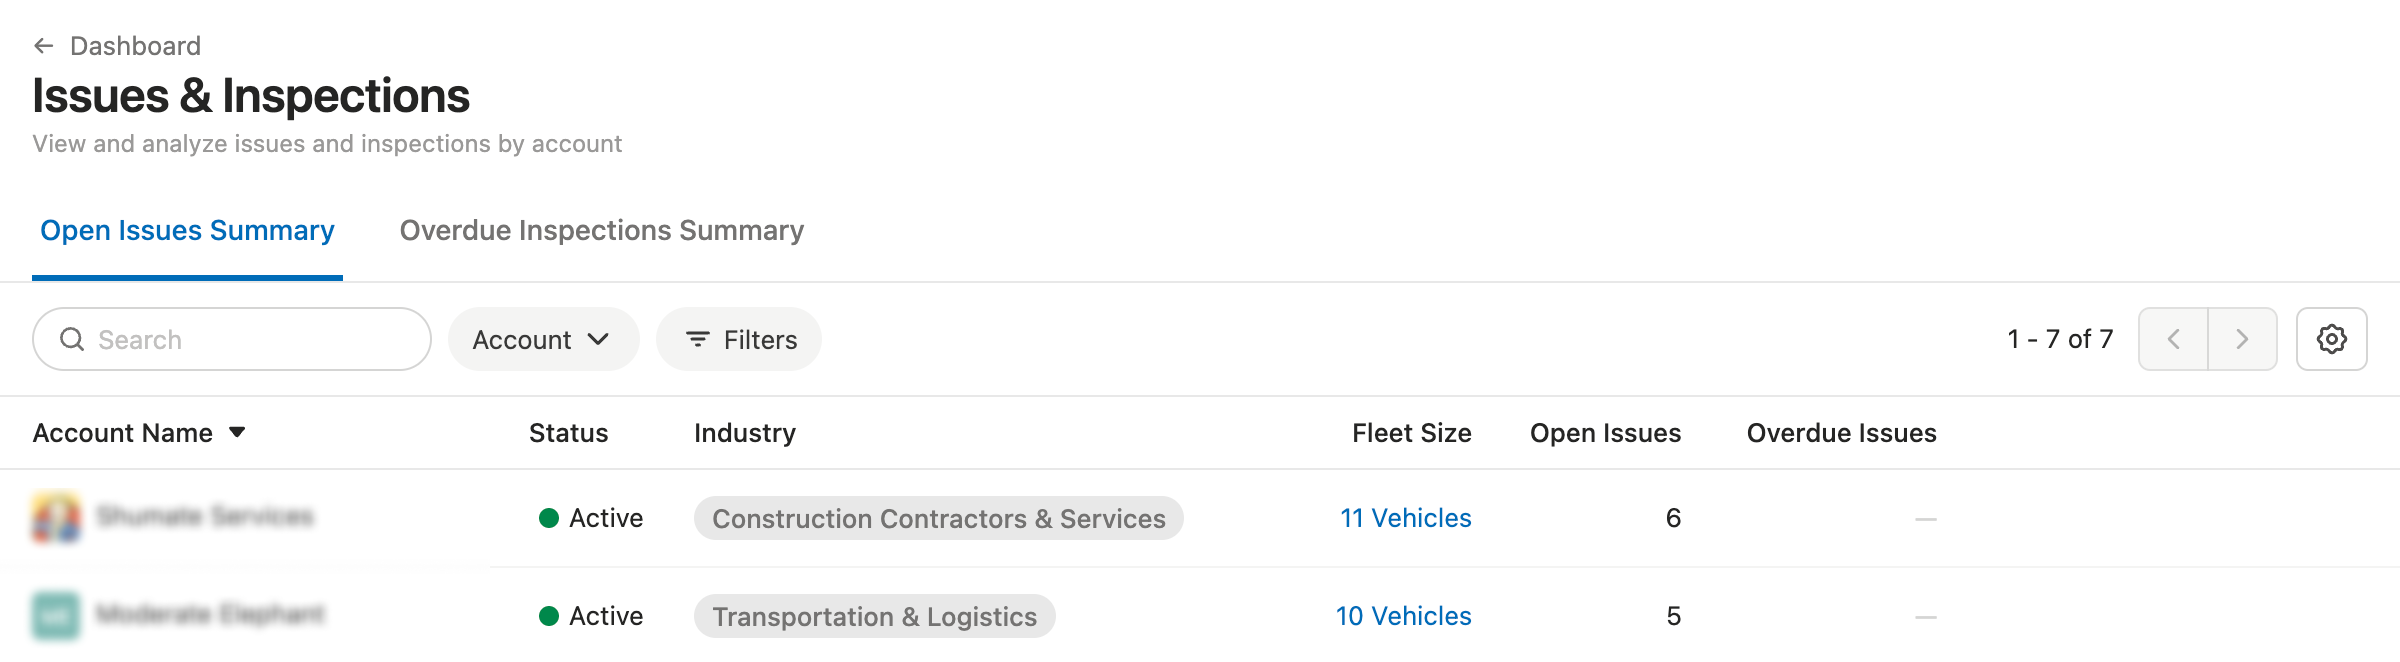
Task: Click the second row's account avatar
Action: pos(56,616)
